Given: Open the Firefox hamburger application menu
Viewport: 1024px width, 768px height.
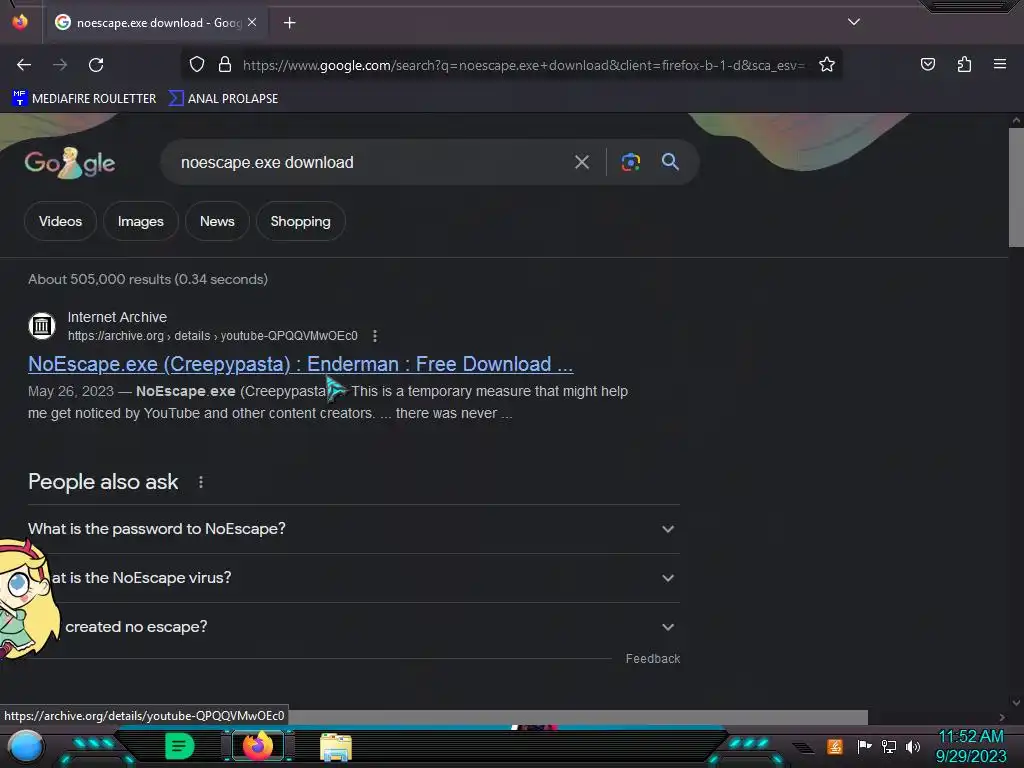Looking at the screenshot, I should (x=1000, y=64).
